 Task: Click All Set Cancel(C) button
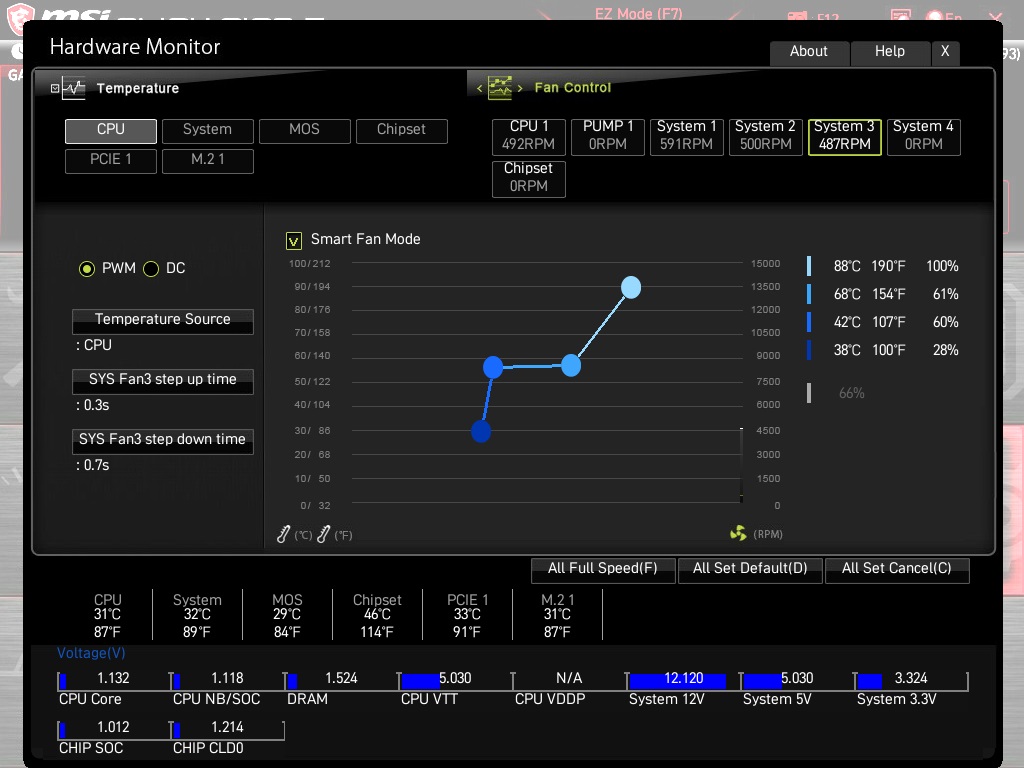897,569
